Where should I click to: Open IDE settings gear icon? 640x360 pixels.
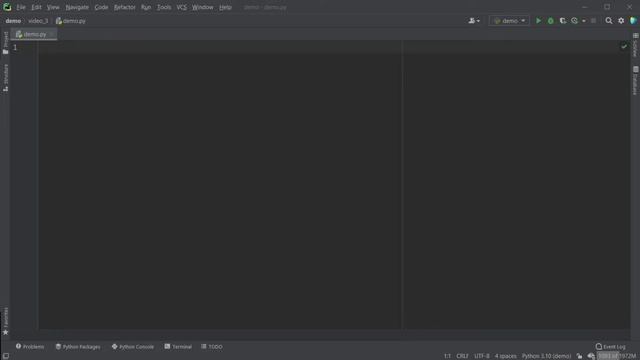pos(621,21)
